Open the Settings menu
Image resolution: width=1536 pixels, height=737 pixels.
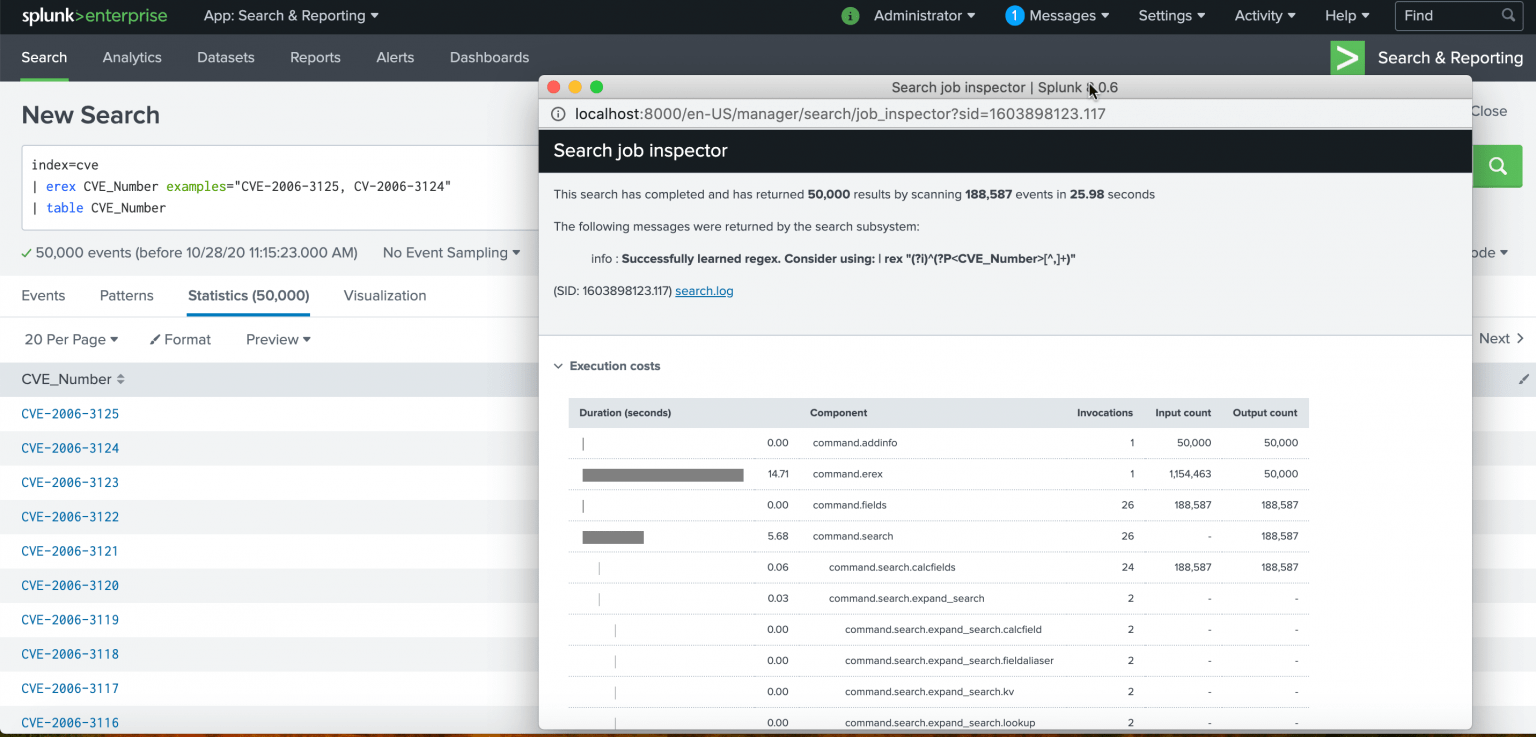point(1172,16)
